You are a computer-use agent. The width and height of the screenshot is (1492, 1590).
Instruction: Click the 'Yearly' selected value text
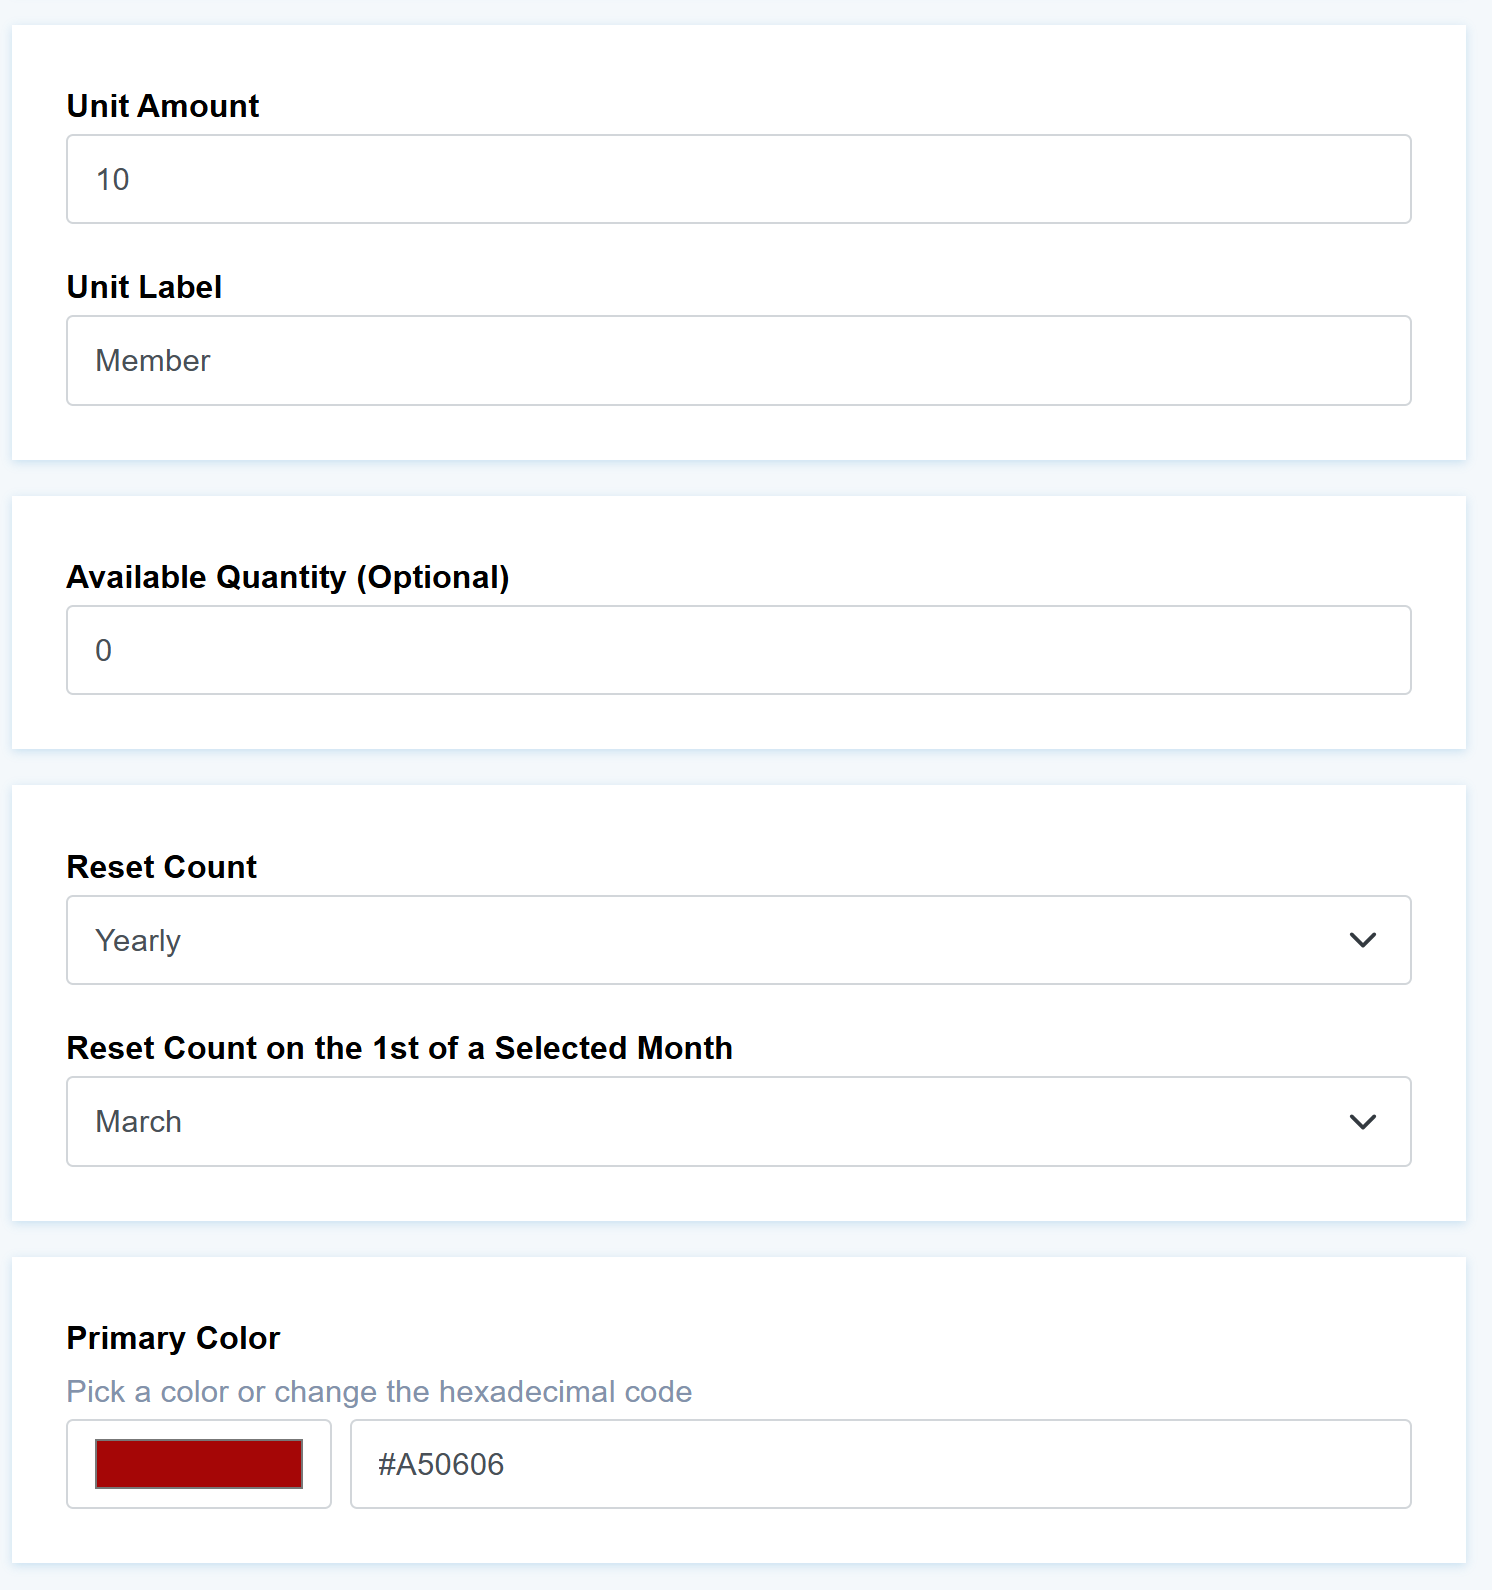coord(138,941)
